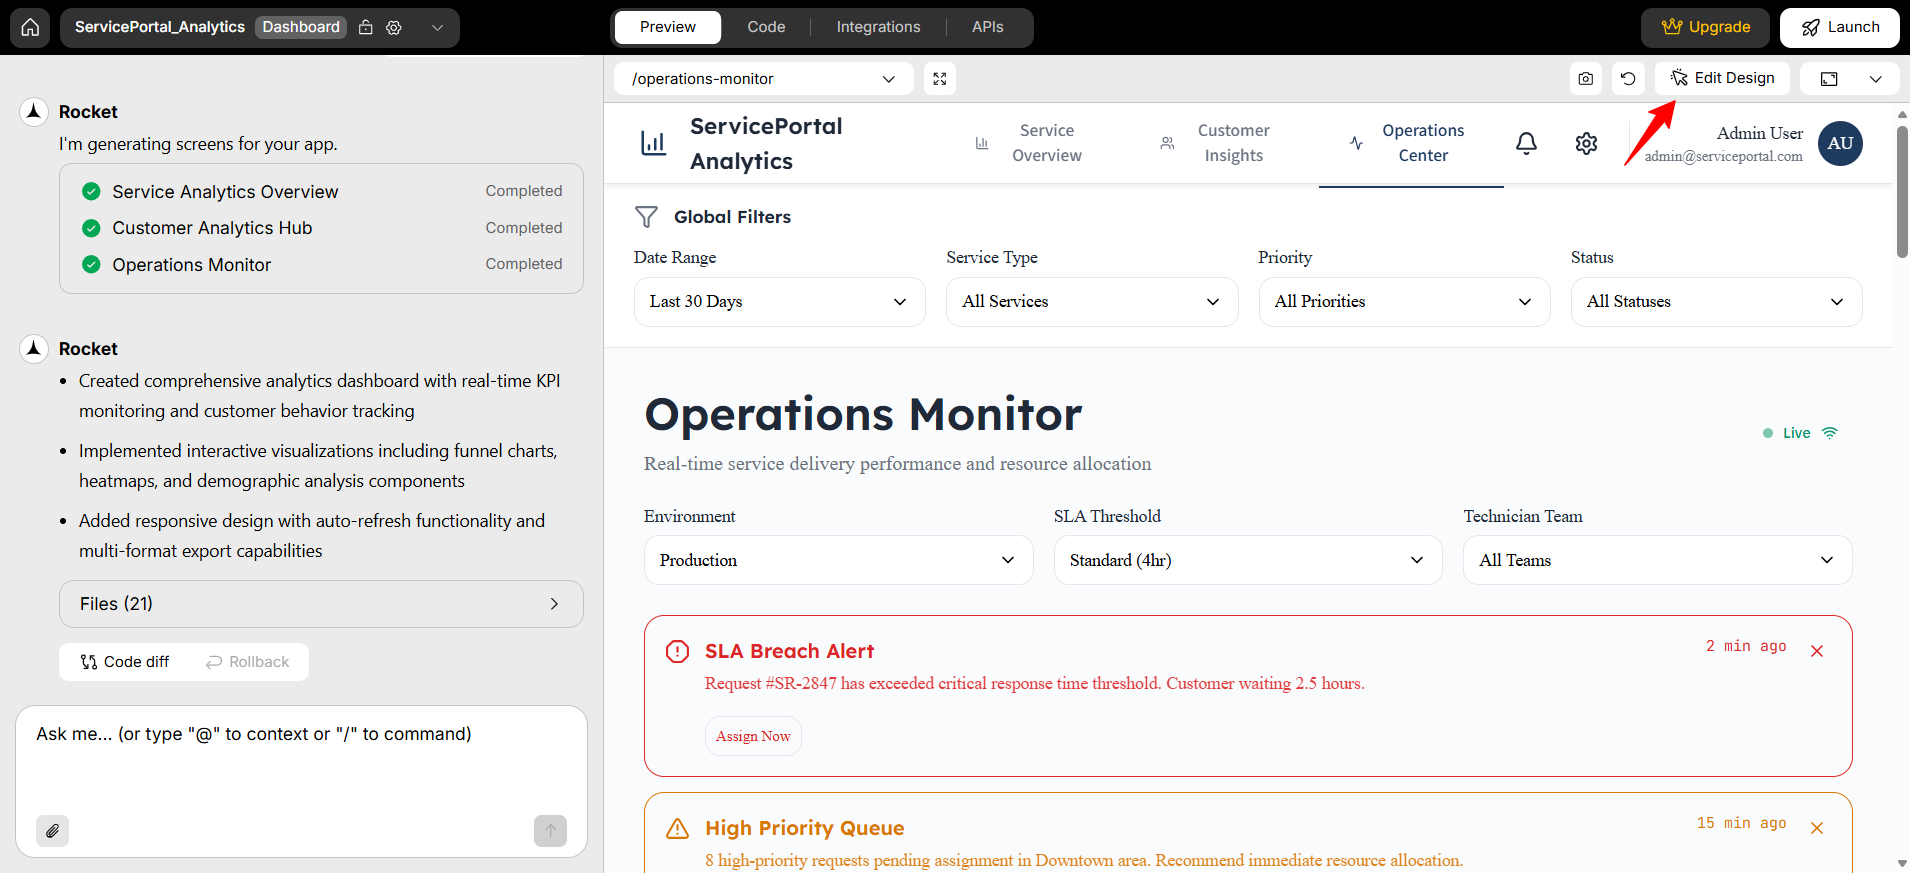This screenshot has height=873, width=1910.
Task: Open notifications bell icon
Action: click(1526, 144)
